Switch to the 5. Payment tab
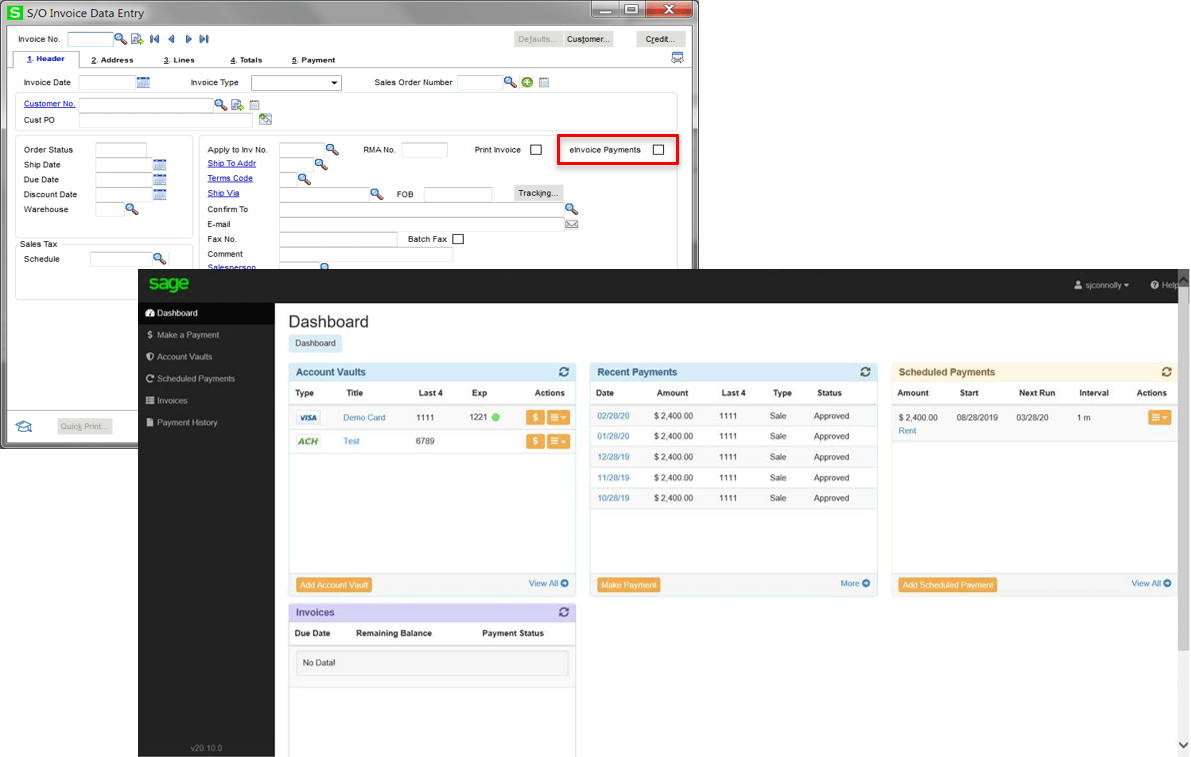This screenshot has width=1191, height=757. coord(314,60)
